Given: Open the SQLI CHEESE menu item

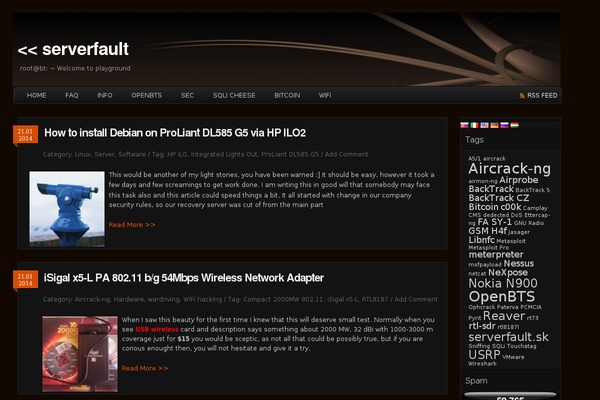Looking at the screenshot, I should coord(234,95).
